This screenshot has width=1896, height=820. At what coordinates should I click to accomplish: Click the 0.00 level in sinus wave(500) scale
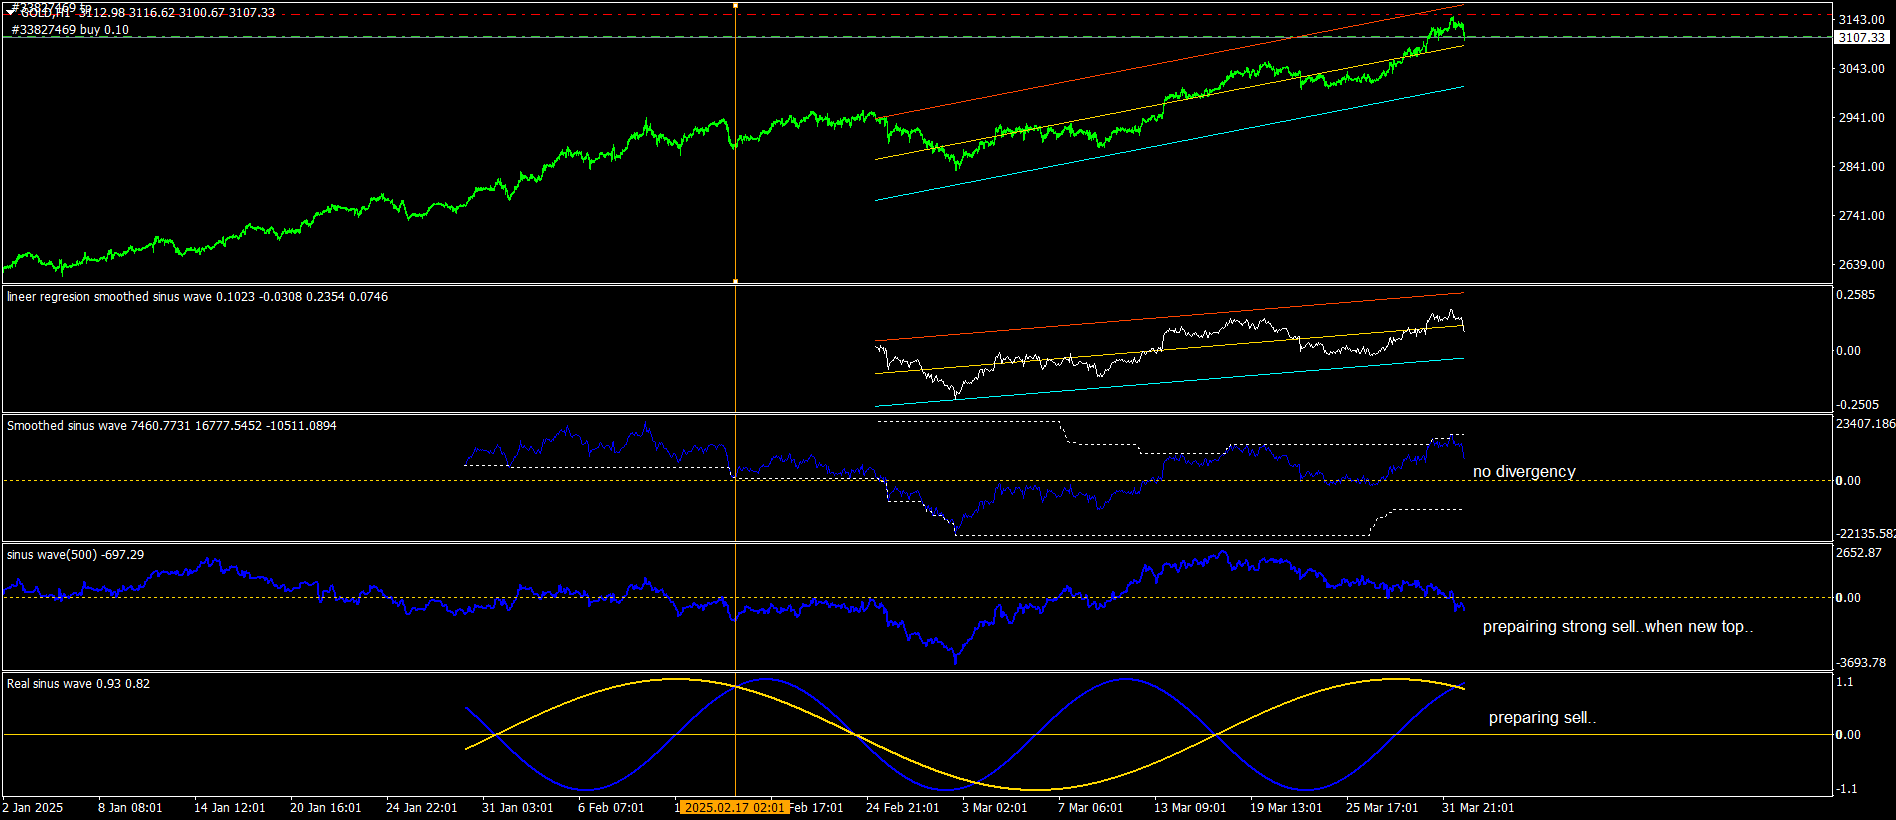click(x=1848, y=598)
